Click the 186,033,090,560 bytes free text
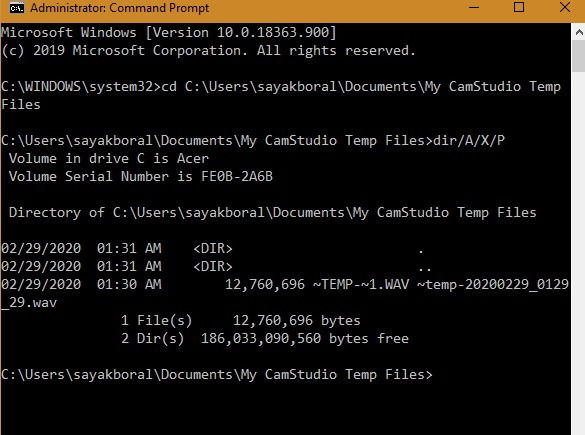This screenshot has height=435, width=585. point(305,339)
